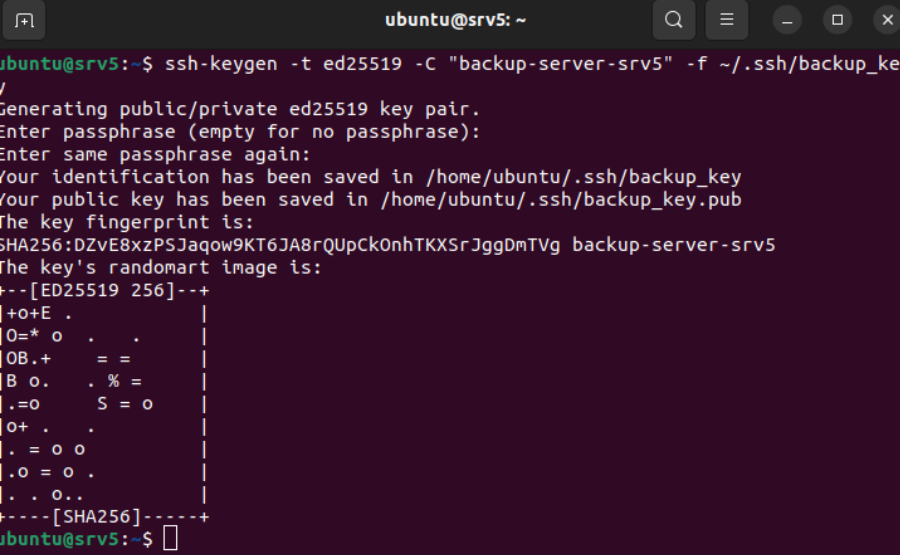Click the "Enter same passphrase again" line
This screenshot has height=555, width=900.
point(155,154)
